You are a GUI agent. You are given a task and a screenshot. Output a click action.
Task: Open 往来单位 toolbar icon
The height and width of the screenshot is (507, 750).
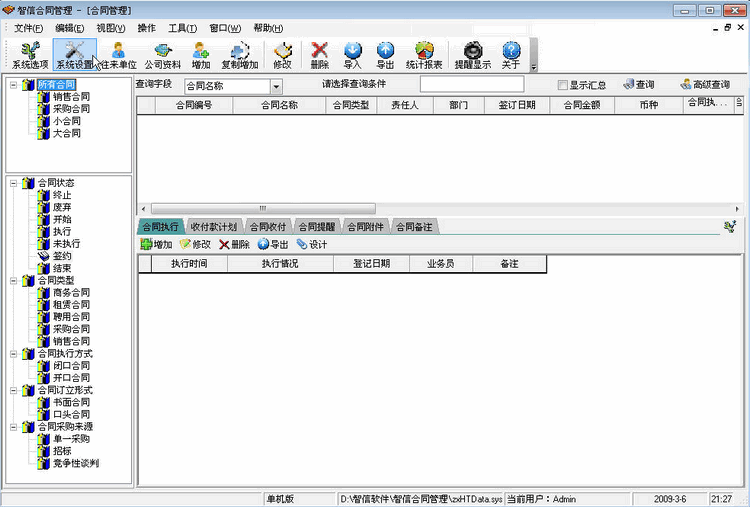tap(119, 55)
